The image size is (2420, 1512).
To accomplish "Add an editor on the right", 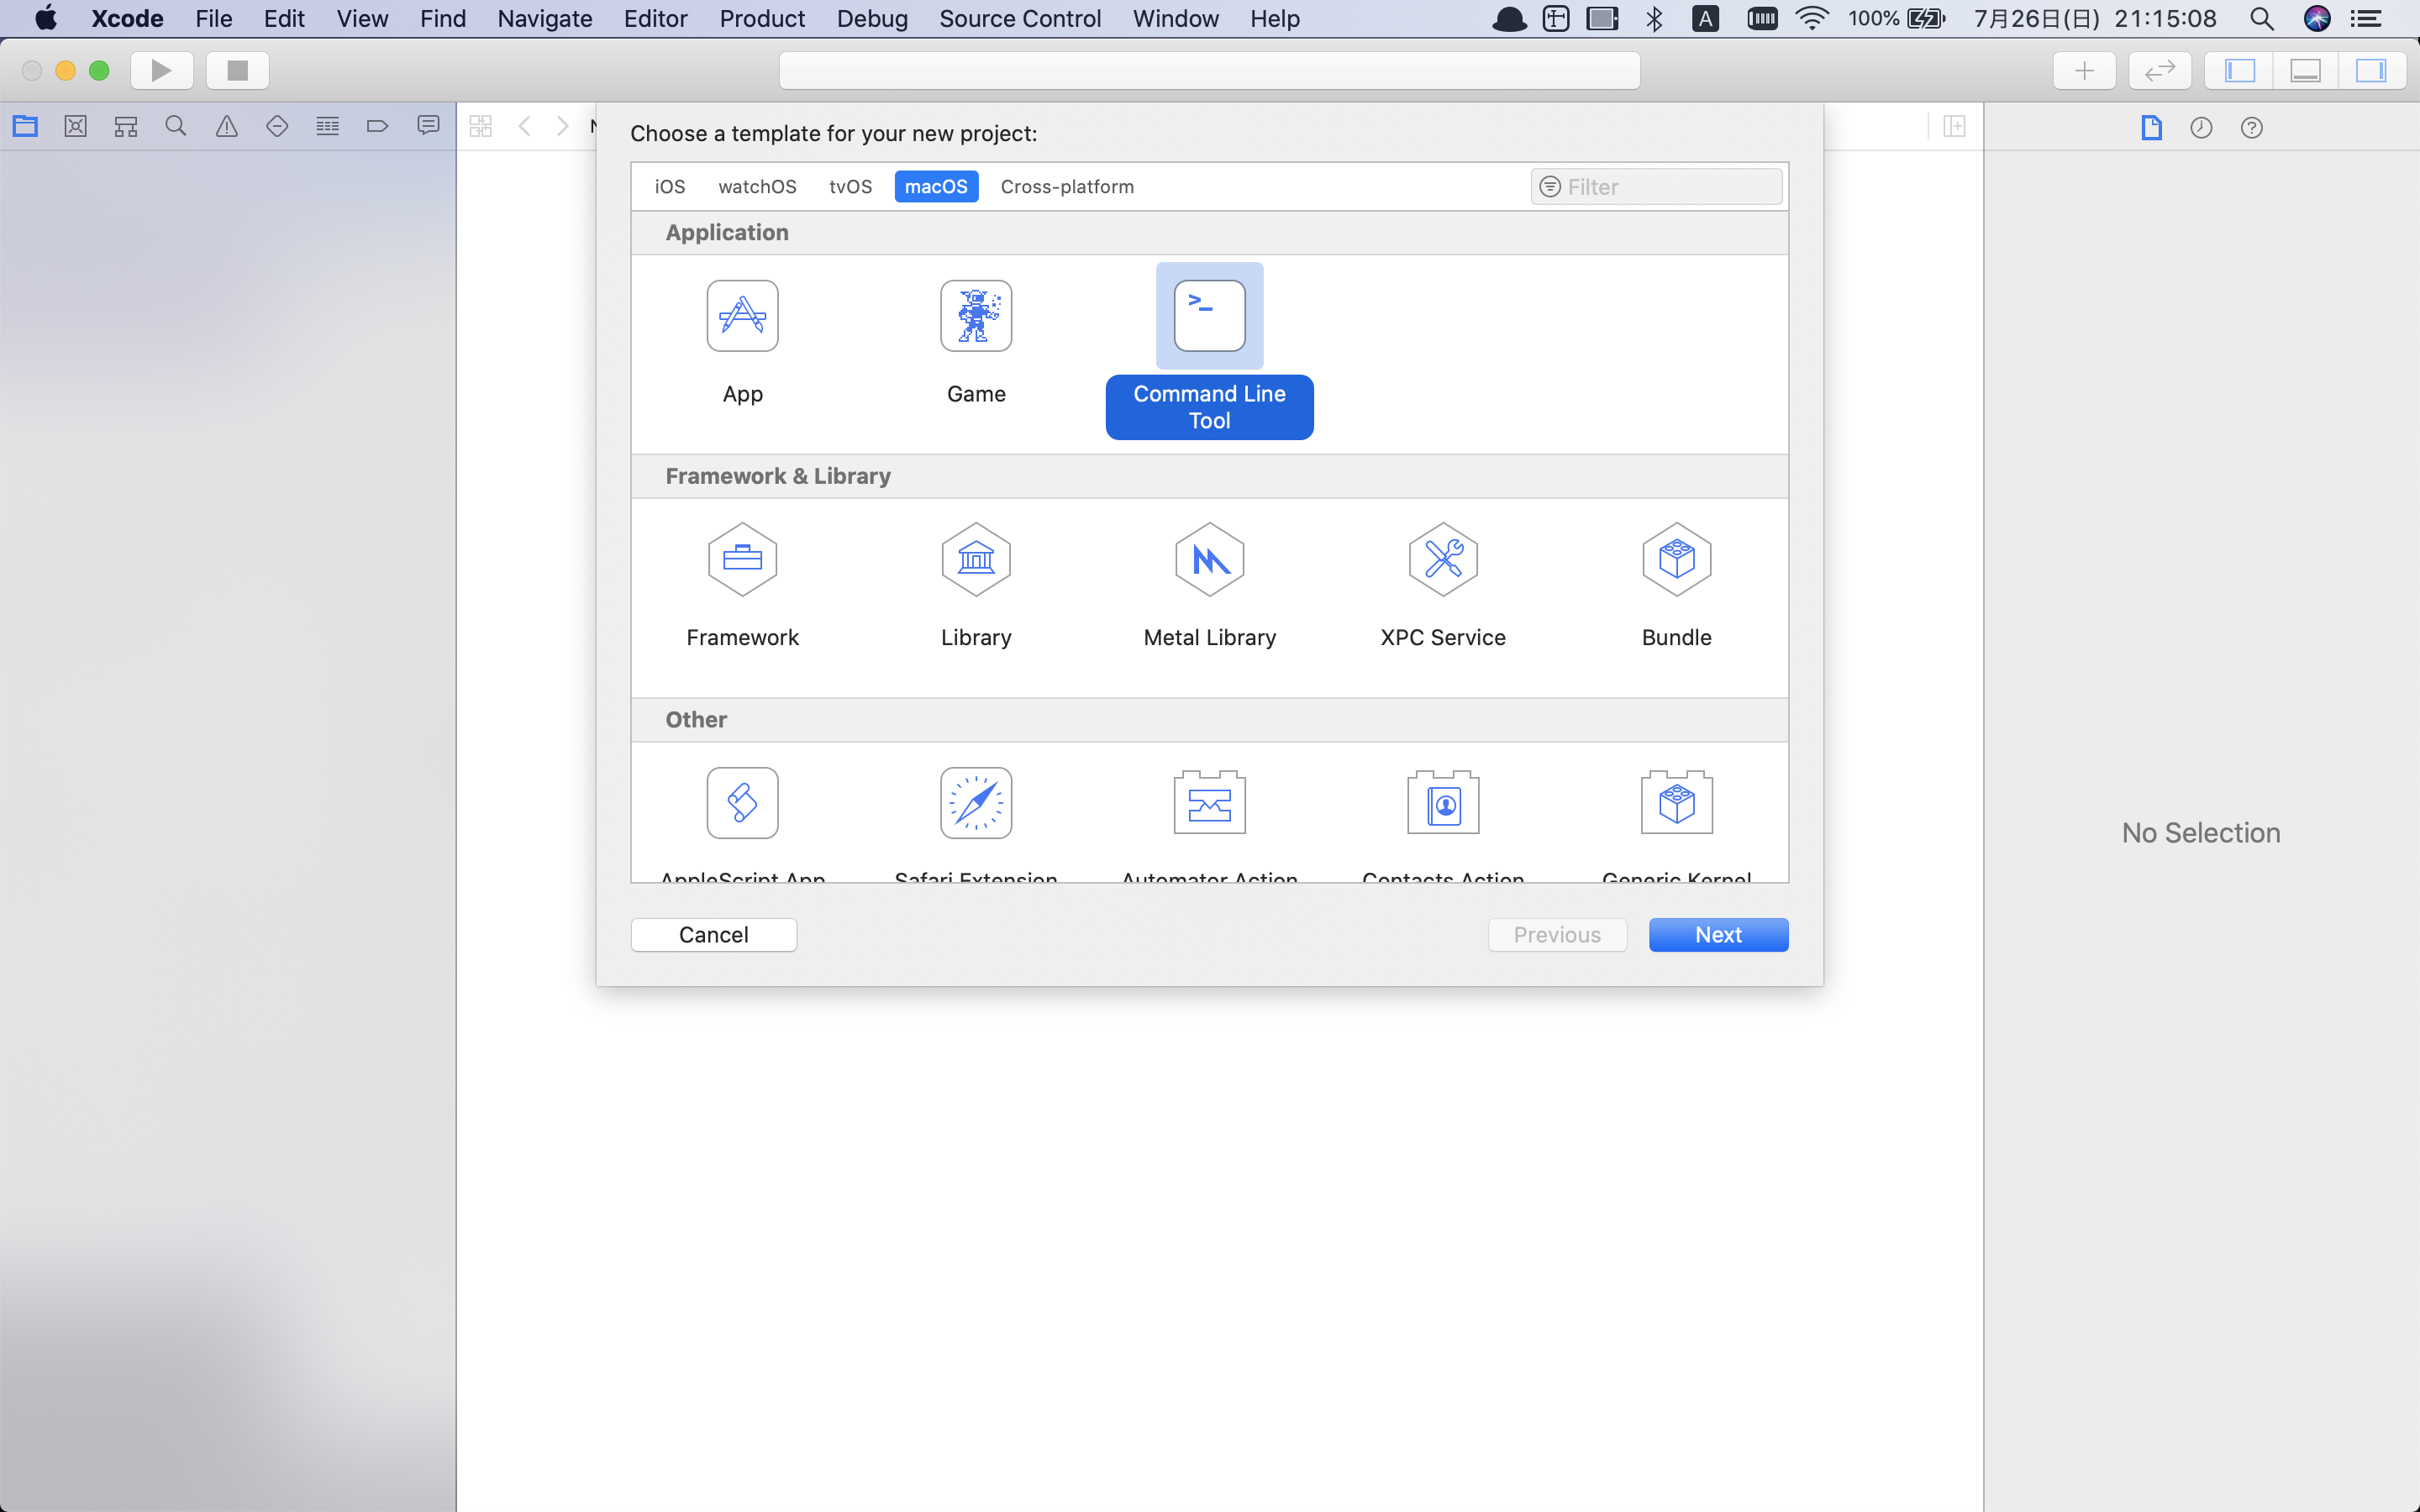I will tap(1954, 126).
